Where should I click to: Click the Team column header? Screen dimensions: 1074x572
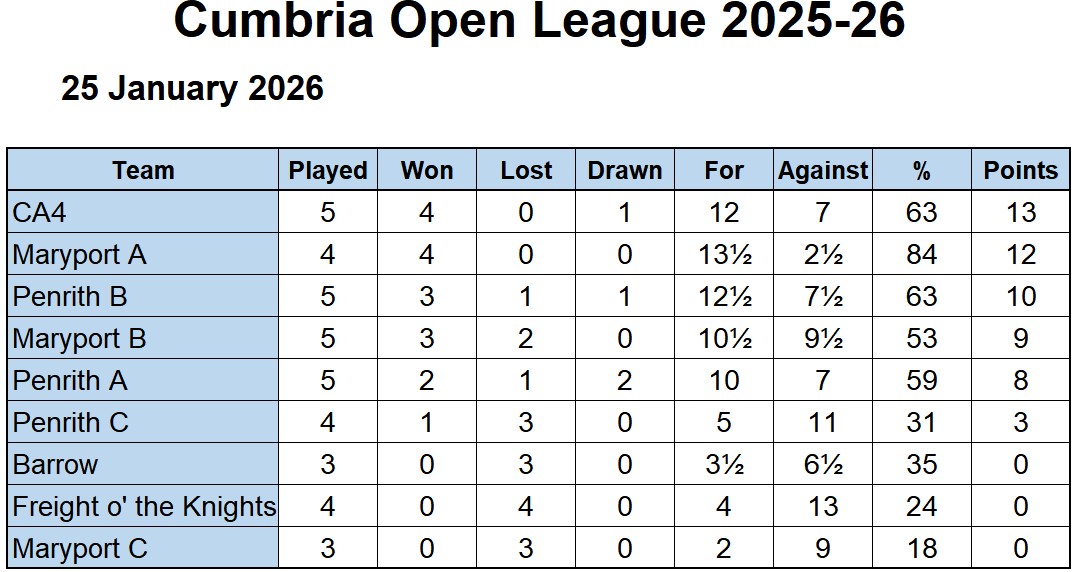143,170
